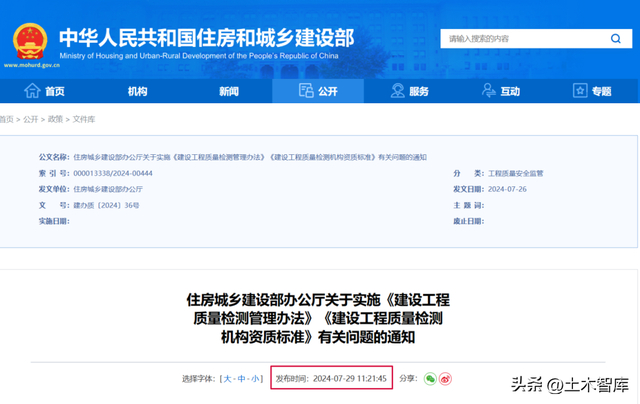Viewport: 640px width, 404px height.
Task: Share via the Weibo icon
Action: tap(445, 379)
